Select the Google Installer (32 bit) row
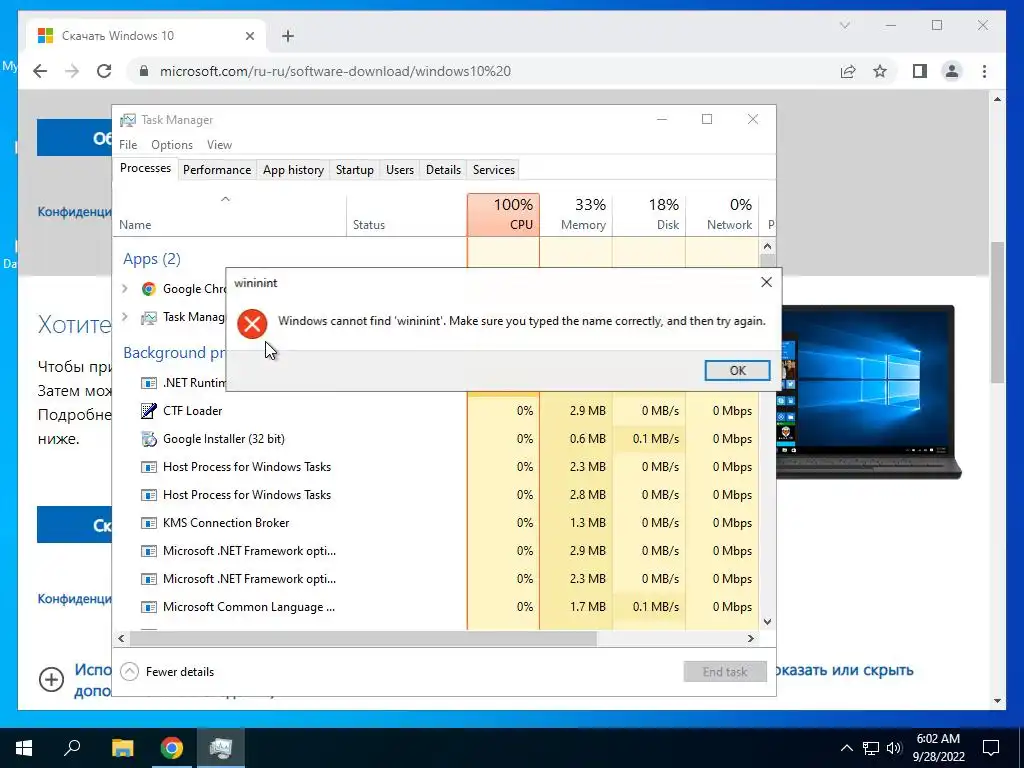 (436, 439)
